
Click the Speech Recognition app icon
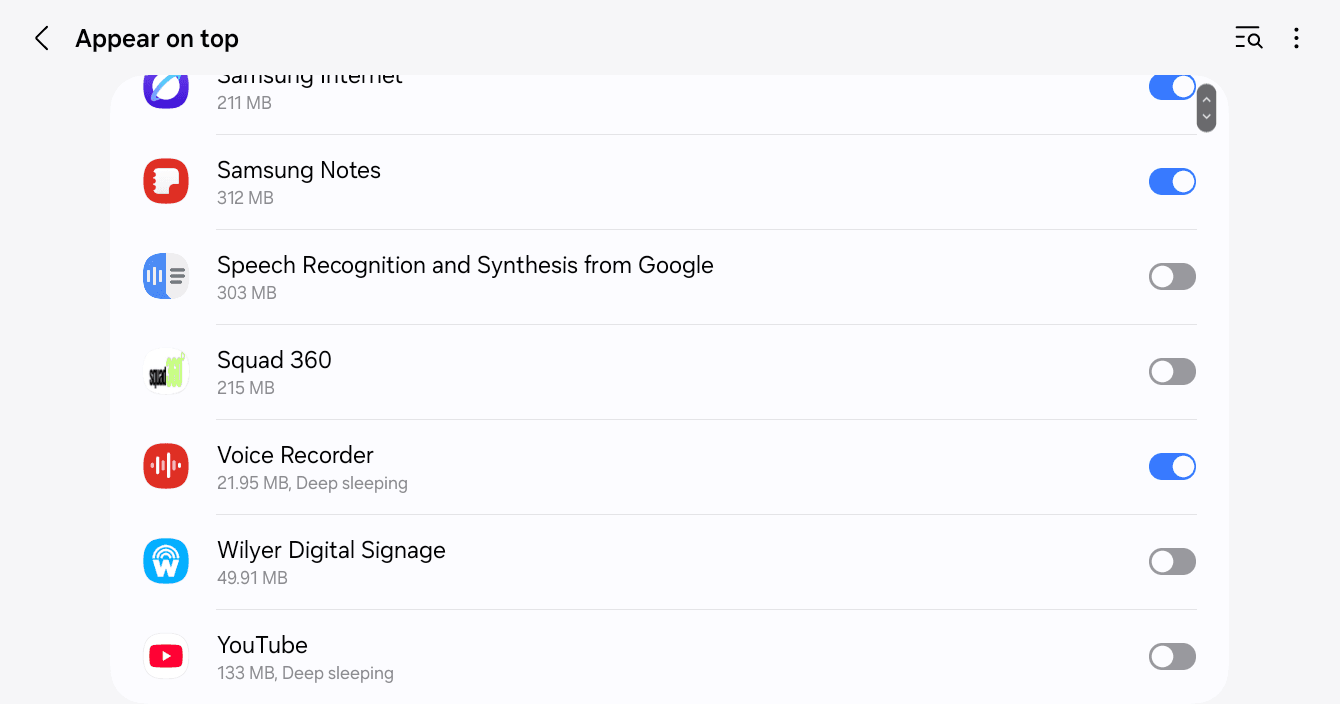click(x=166, y=276)
